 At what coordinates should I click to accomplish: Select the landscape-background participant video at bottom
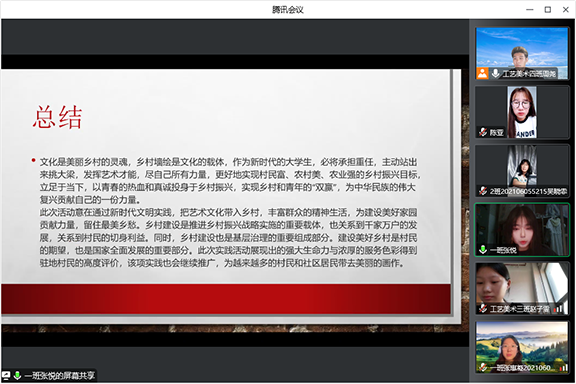[x=522, y=348]
